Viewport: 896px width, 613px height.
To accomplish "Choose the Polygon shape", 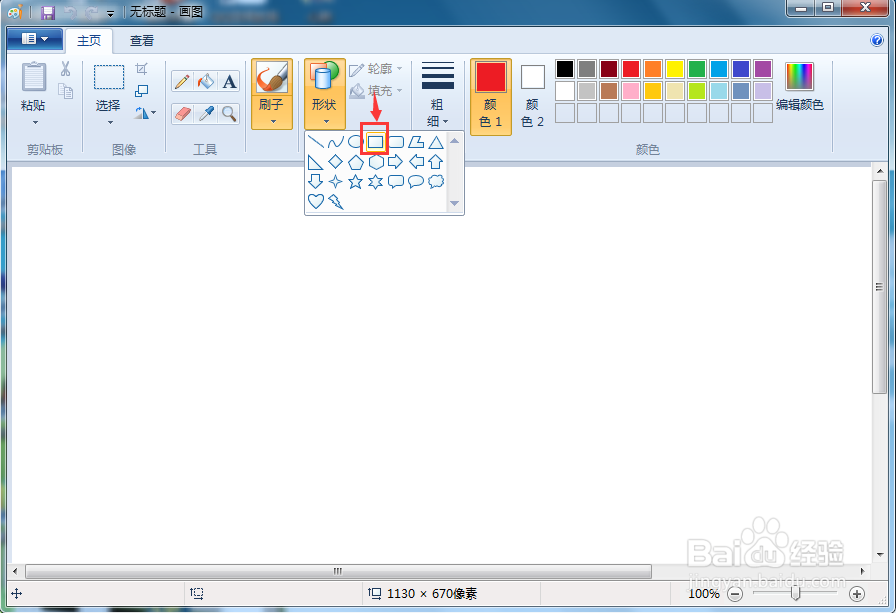I will 416,142.
